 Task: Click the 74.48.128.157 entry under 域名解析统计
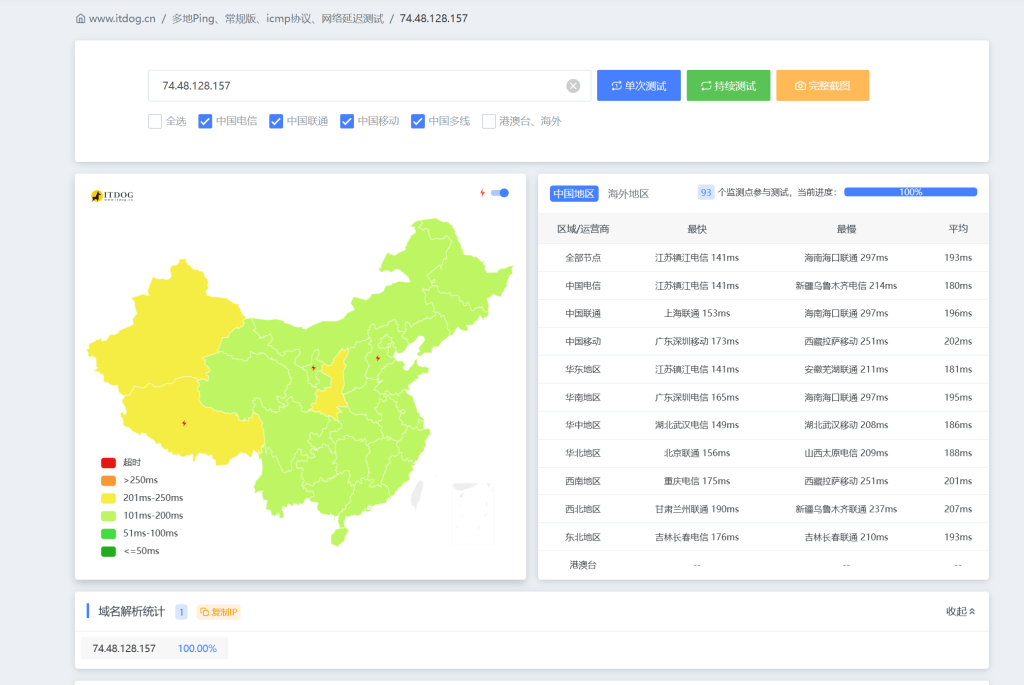coord(124,648)
